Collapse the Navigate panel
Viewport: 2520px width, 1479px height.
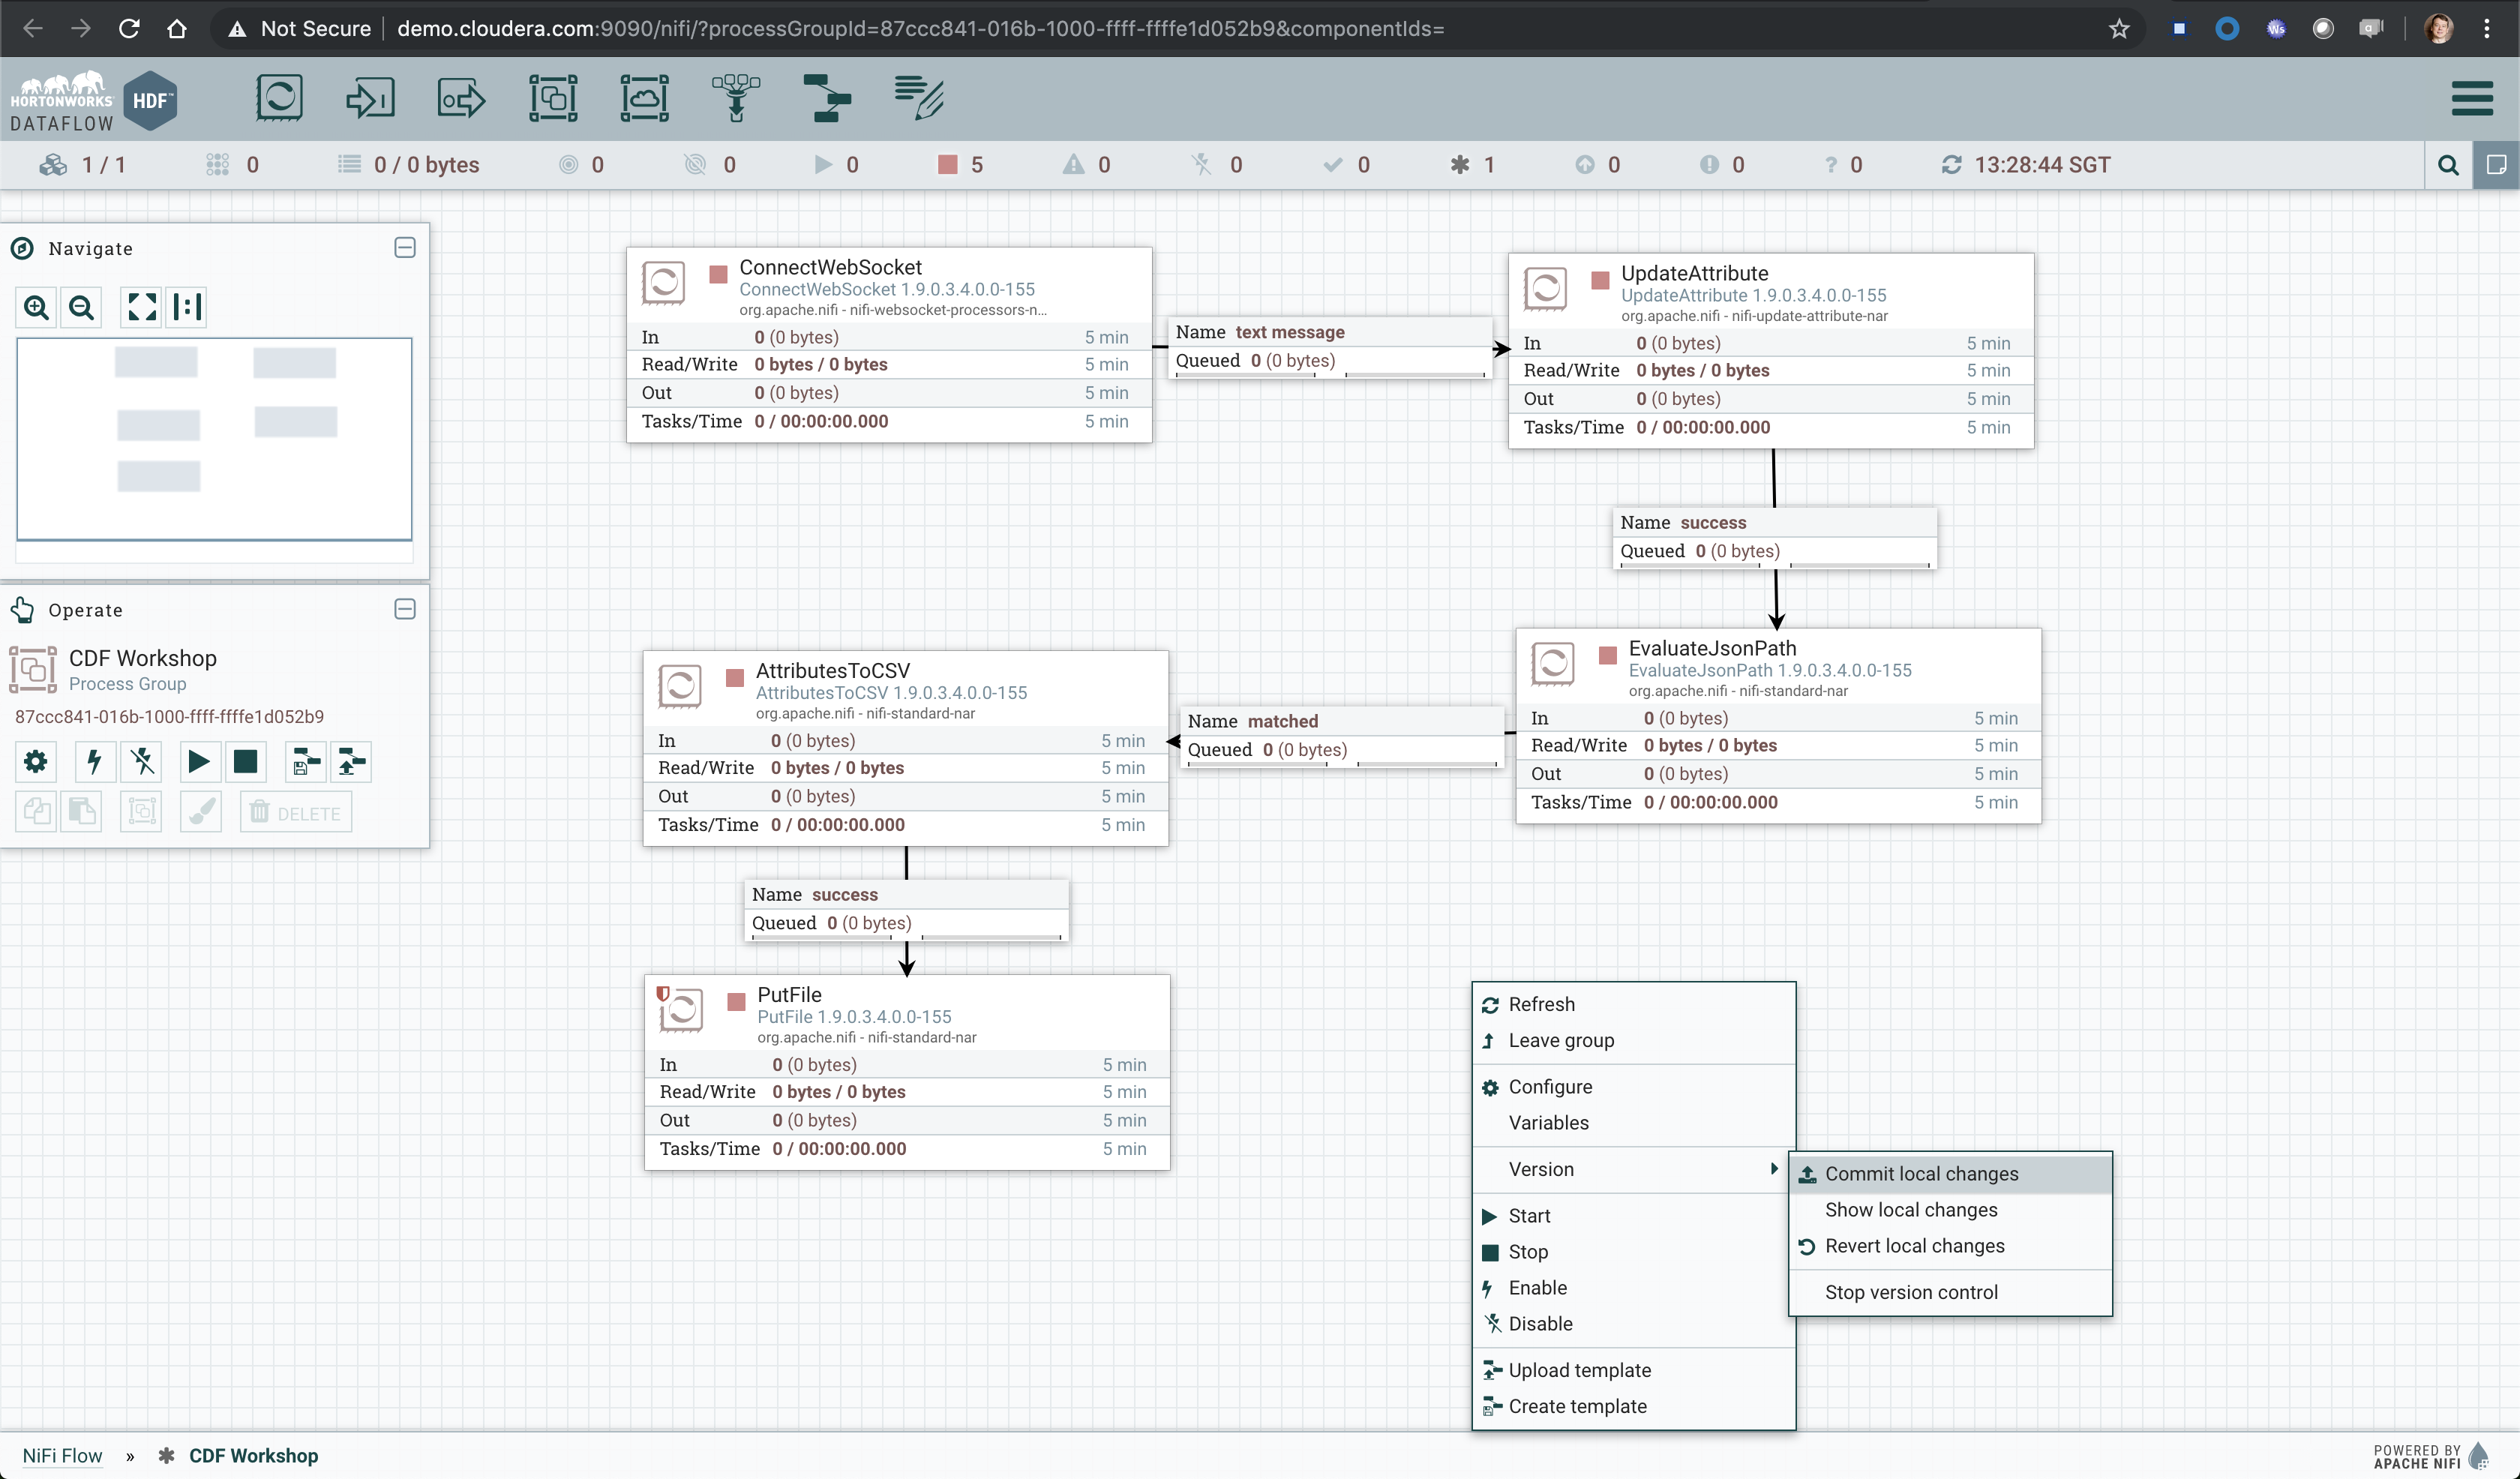(405, 248)
